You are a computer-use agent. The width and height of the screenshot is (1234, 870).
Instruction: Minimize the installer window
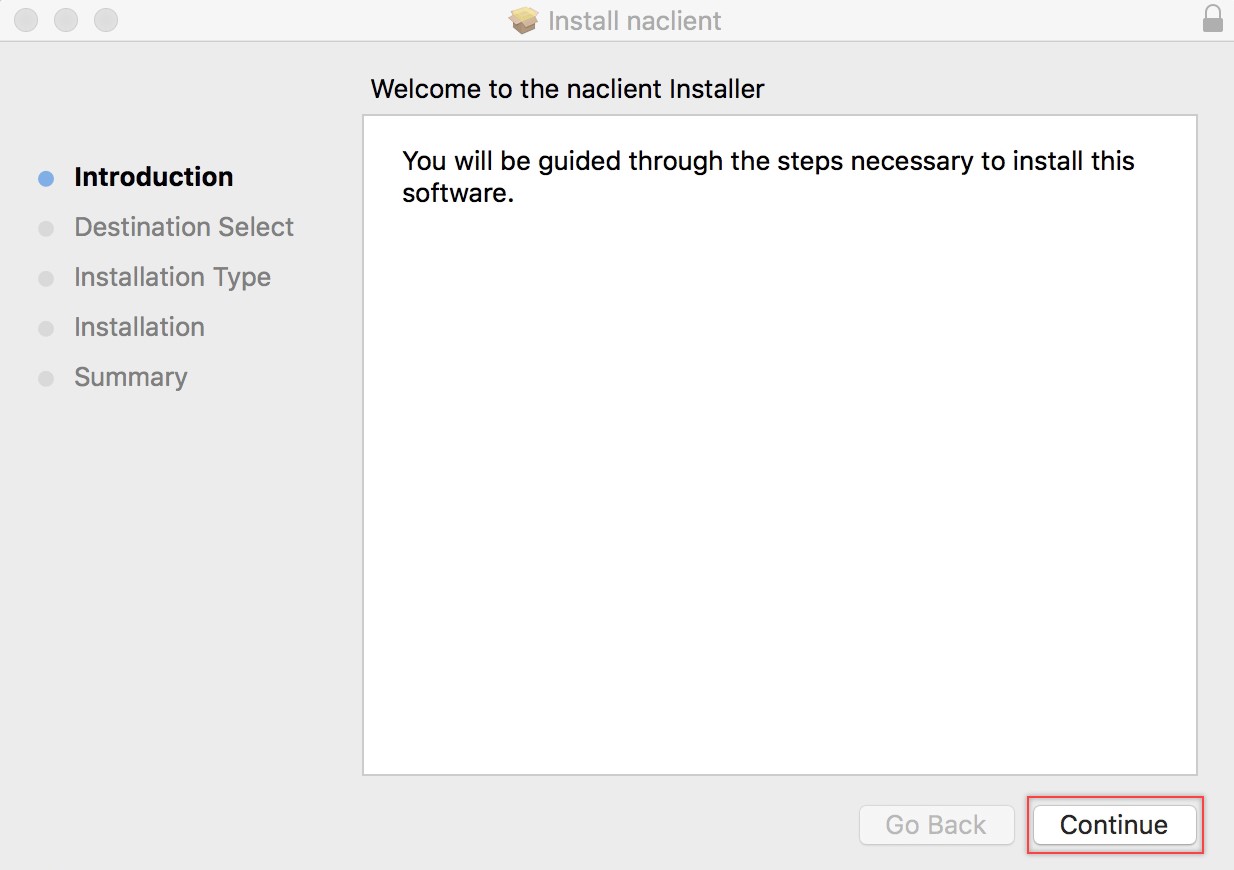[x=66, y=20]
